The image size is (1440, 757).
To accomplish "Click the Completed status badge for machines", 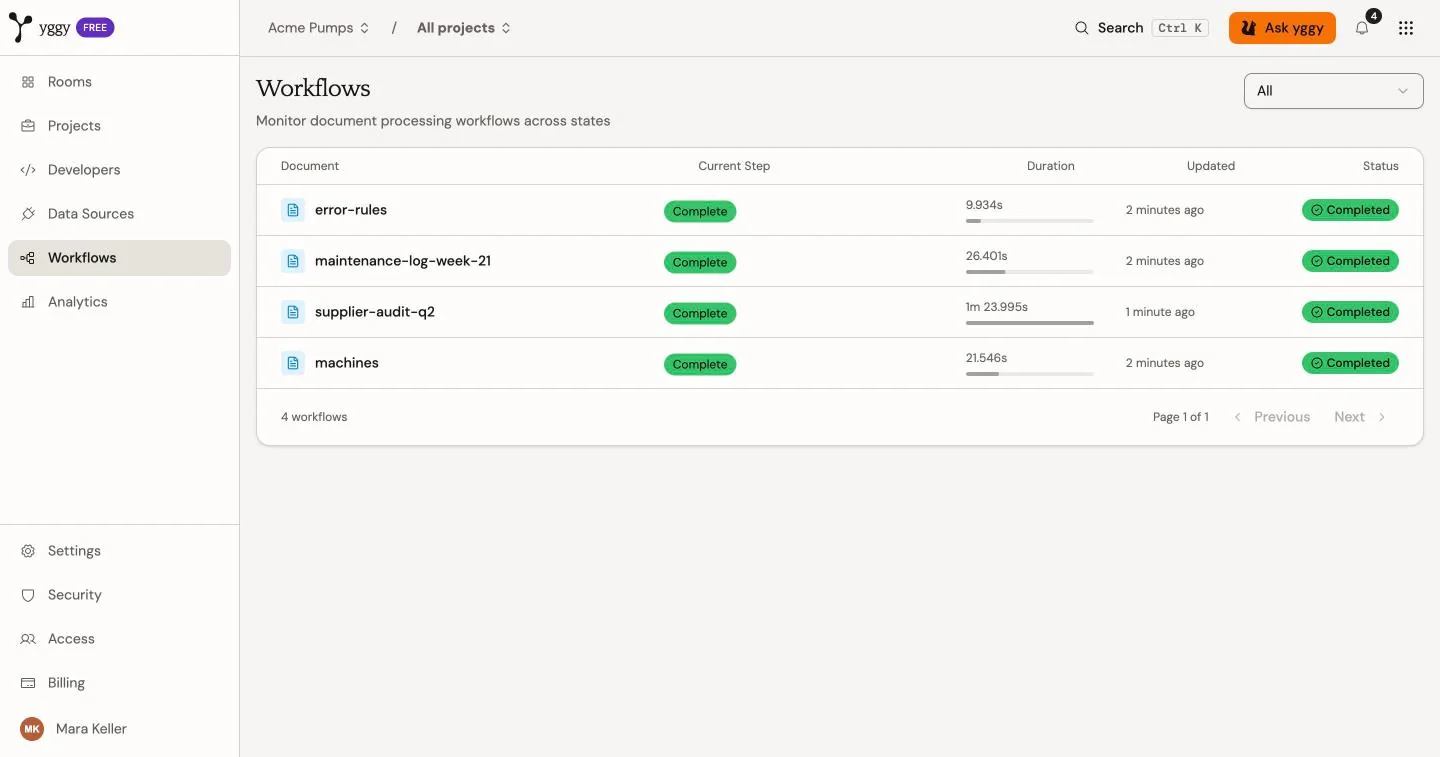I will click(1350, 363).
